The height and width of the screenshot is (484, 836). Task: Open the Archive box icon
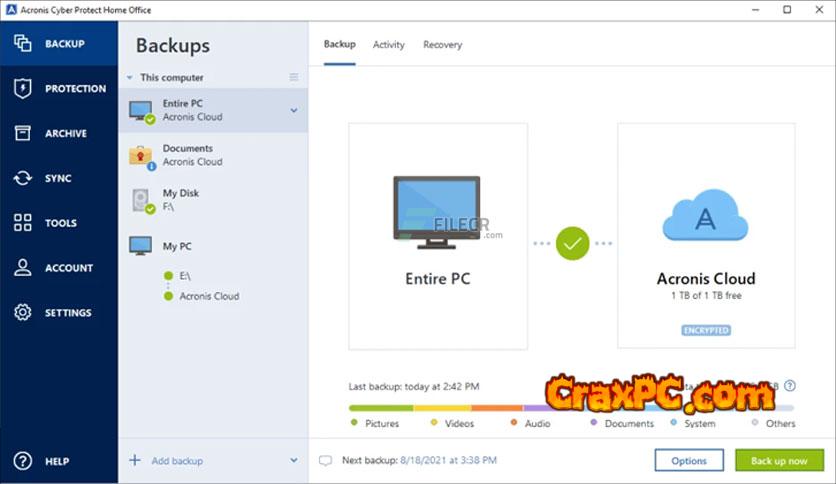[22, 133]
